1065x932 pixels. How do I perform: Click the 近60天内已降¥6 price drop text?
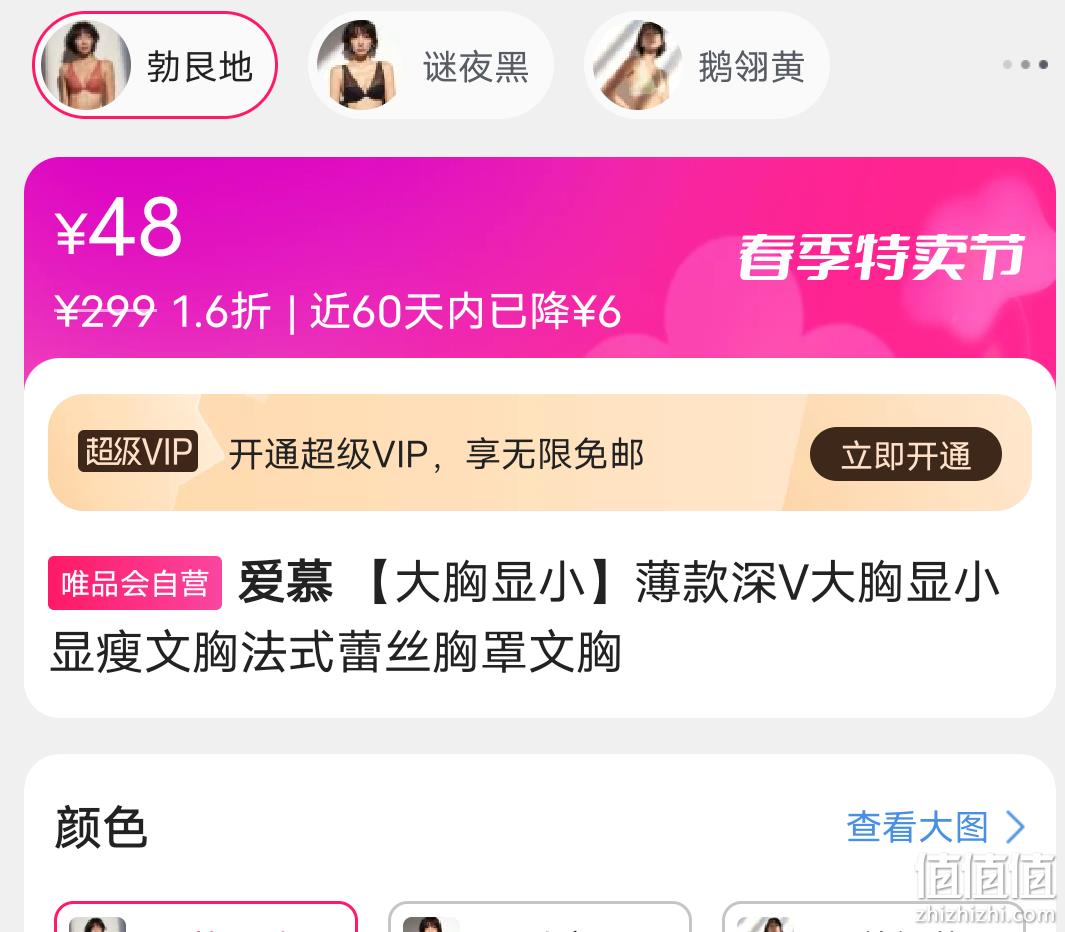tap(465, 312)
